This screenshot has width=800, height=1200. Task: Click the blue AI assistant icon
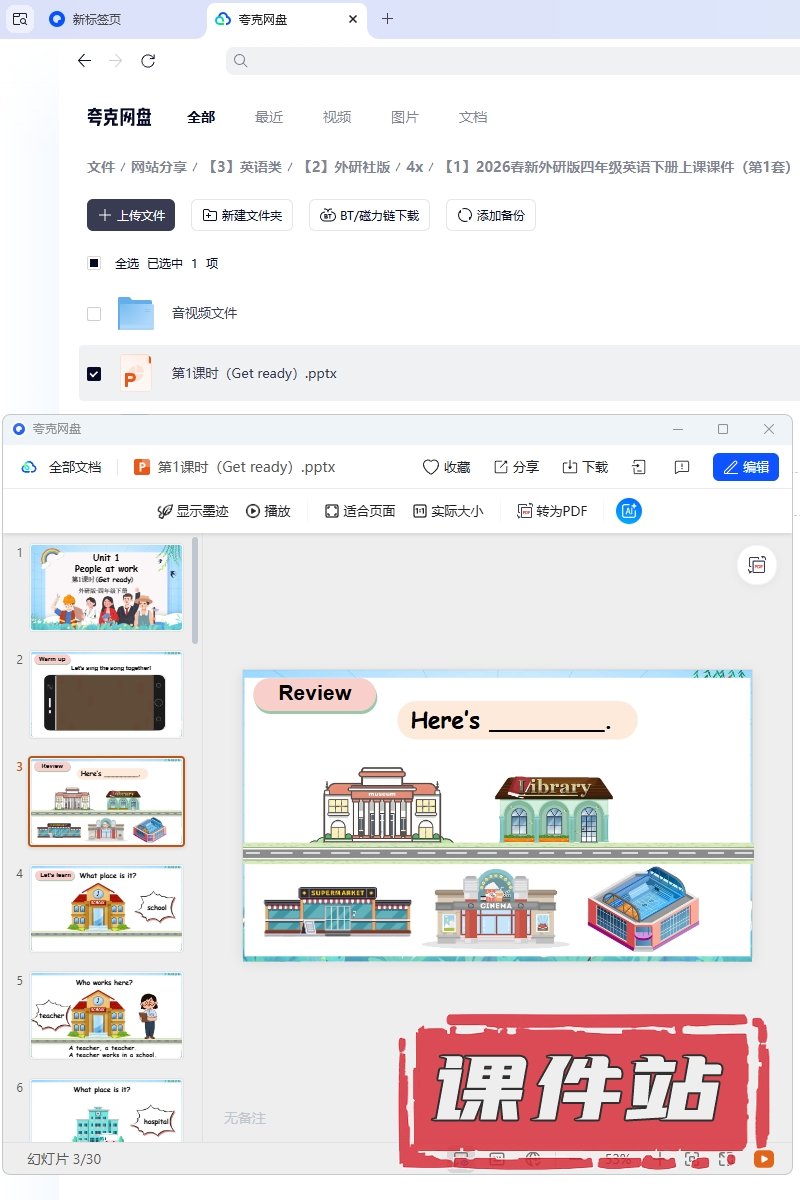[x=629, y=511]
